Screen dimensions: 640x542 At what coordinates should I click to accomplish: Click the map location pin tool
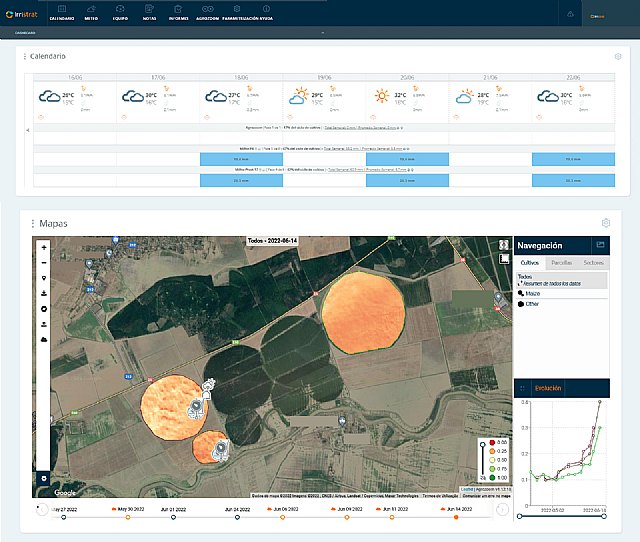(43, 278)
